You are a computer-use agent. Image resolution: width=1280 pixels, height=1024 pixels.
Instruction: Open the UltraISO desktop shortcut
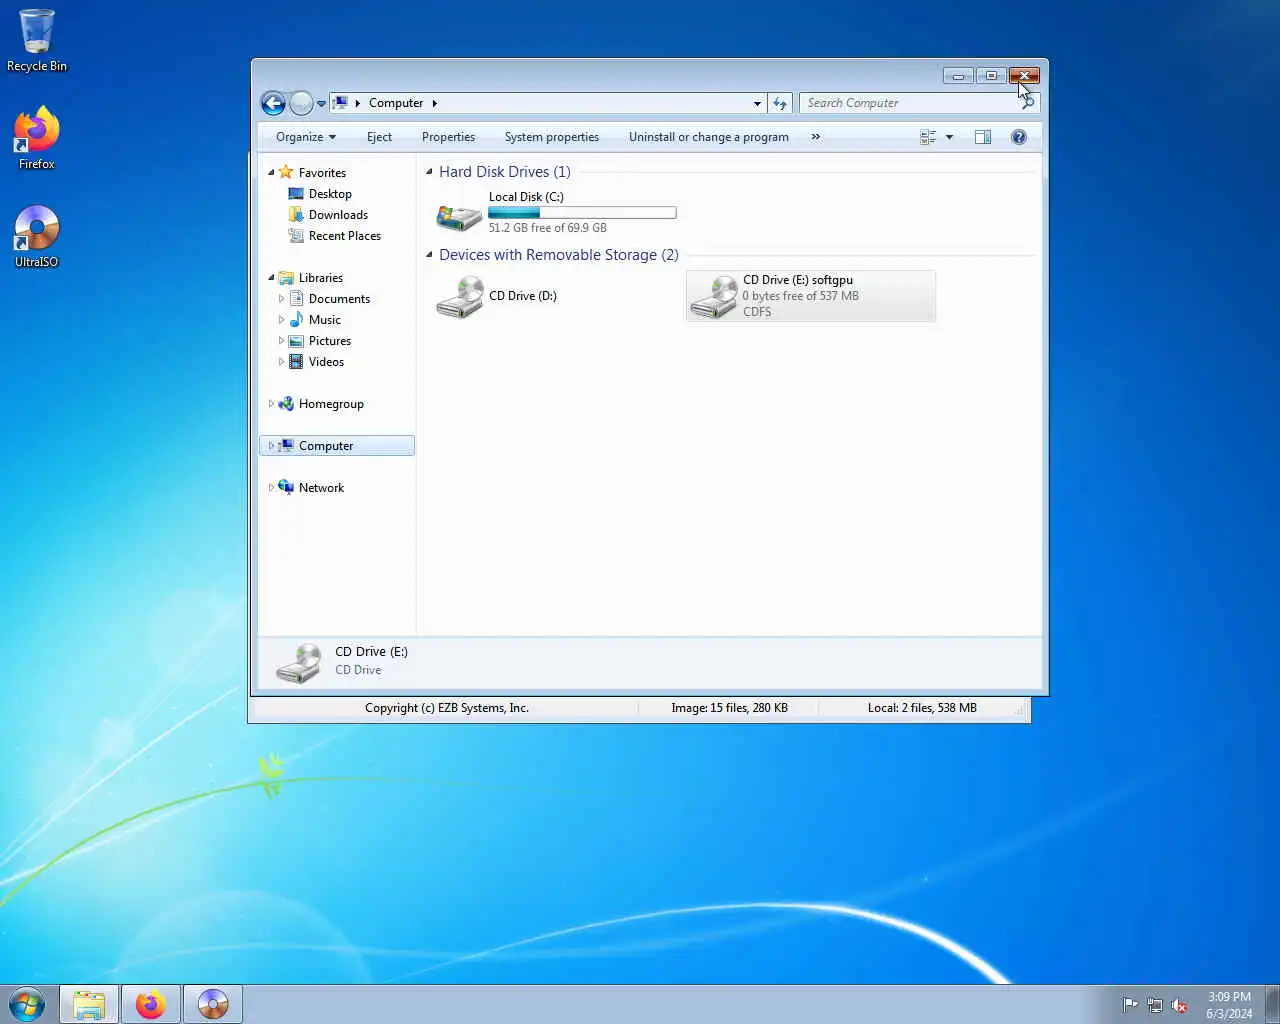36,237
